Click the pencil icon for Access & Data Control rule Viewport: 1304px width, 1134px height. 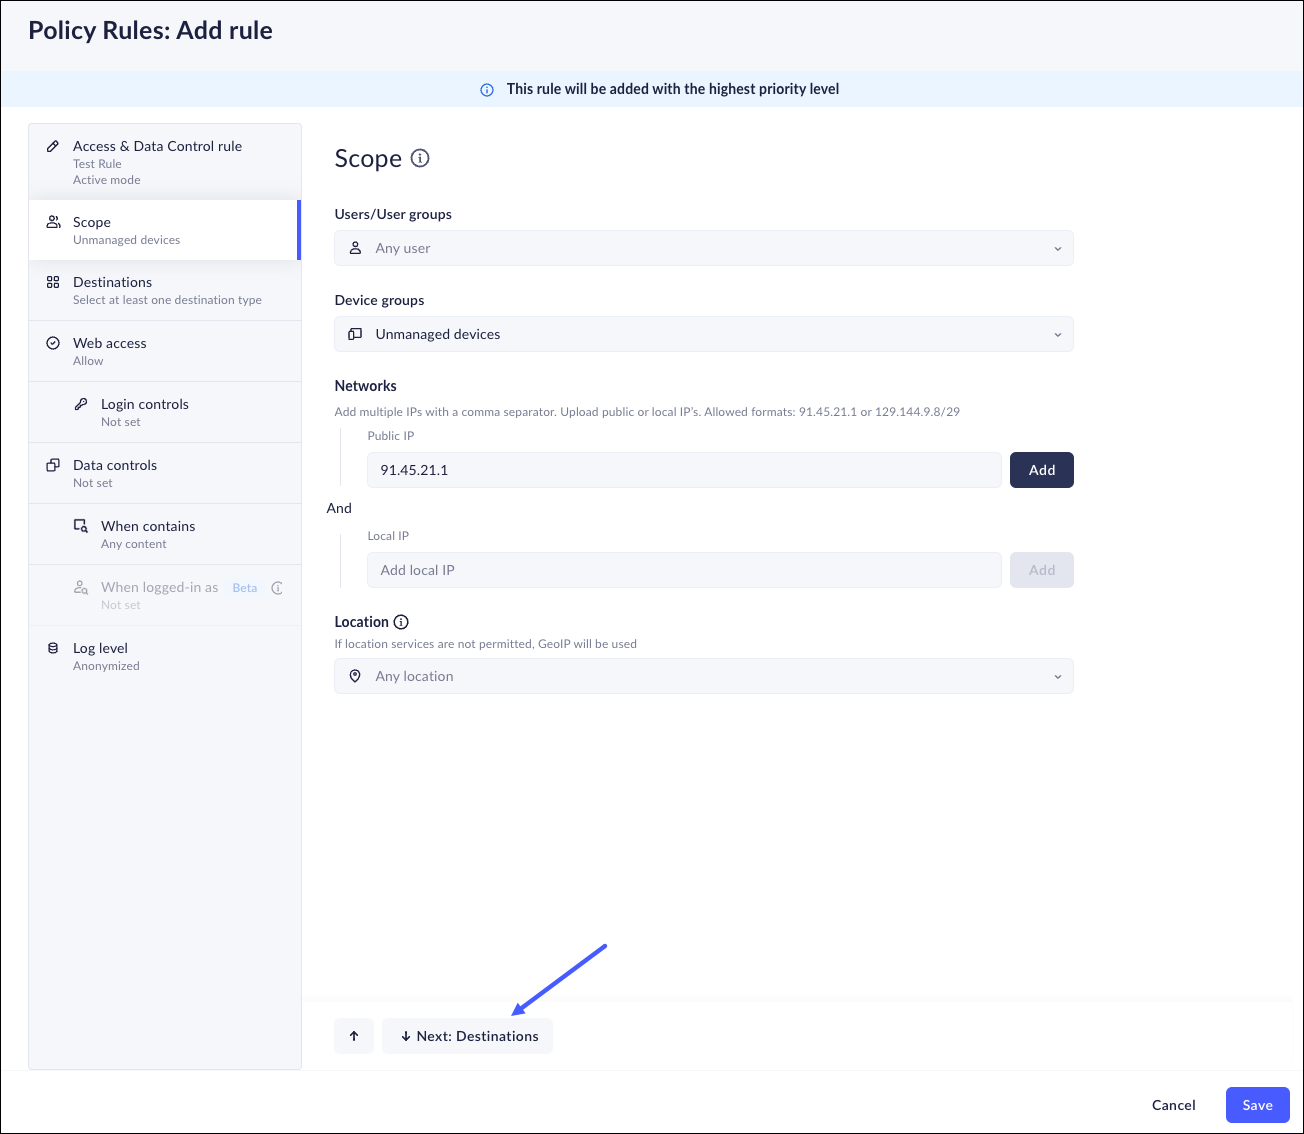[53, 146]
